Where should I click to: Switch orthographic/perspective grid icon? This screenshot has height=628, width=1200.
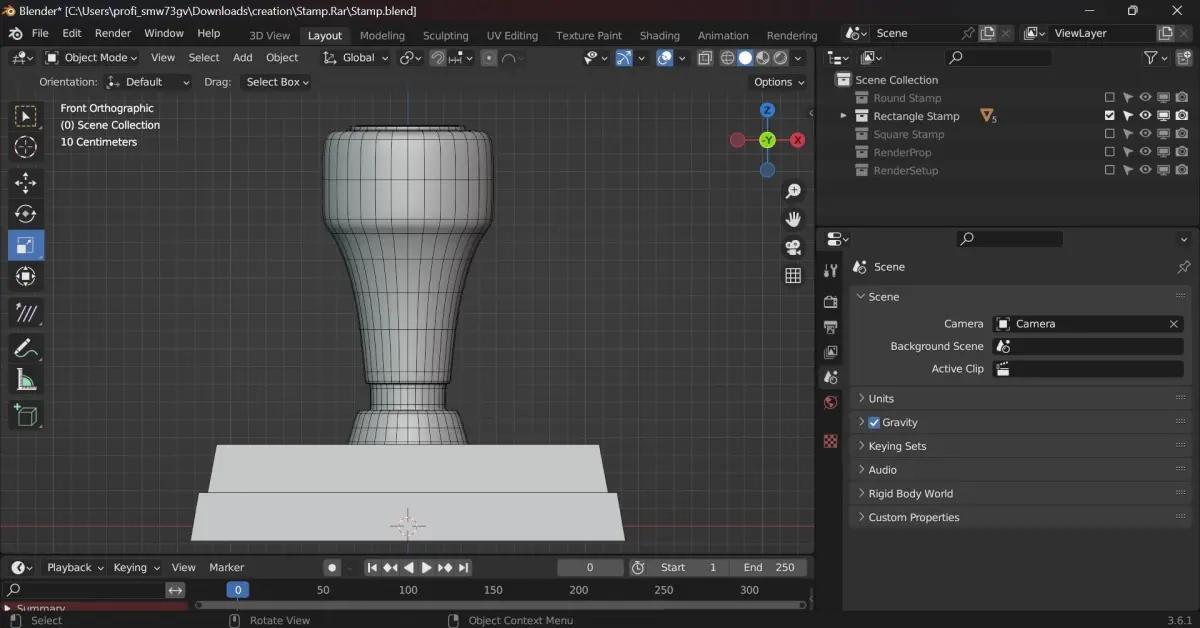793,275
